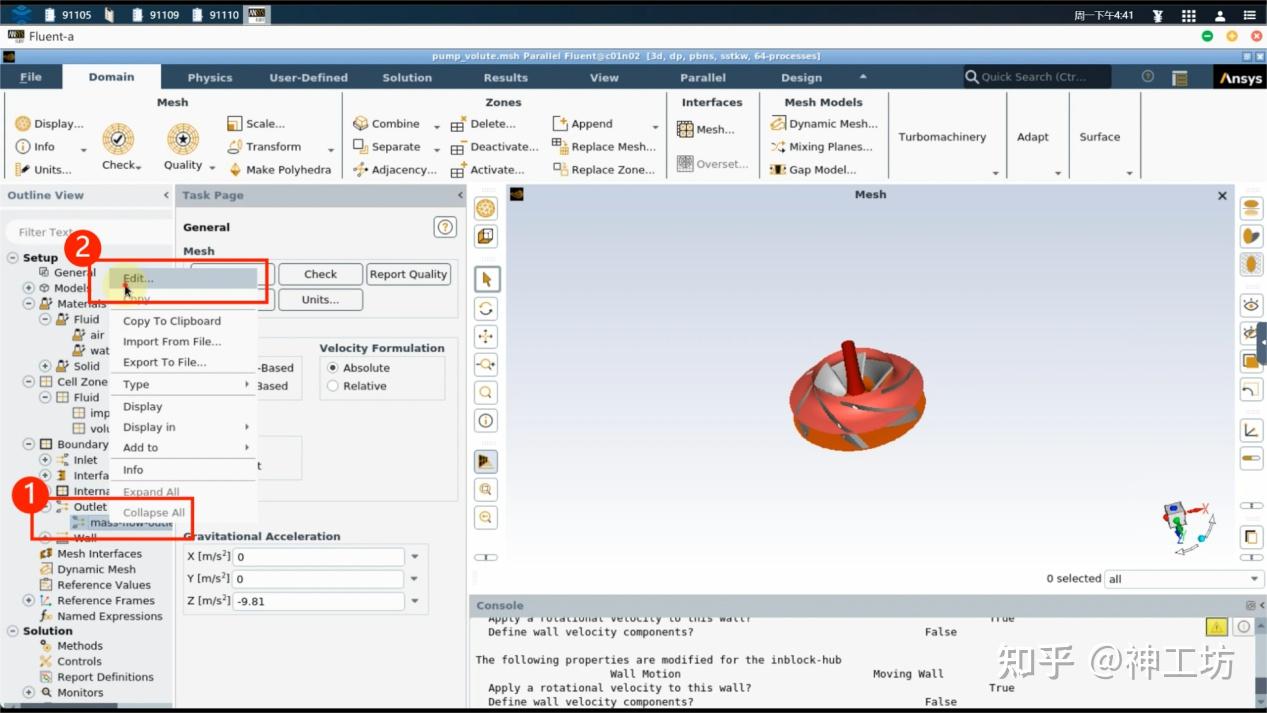Click Deactivate zones tool
Viewport: 1267px width, 713px height.
[x=494, y=147]
